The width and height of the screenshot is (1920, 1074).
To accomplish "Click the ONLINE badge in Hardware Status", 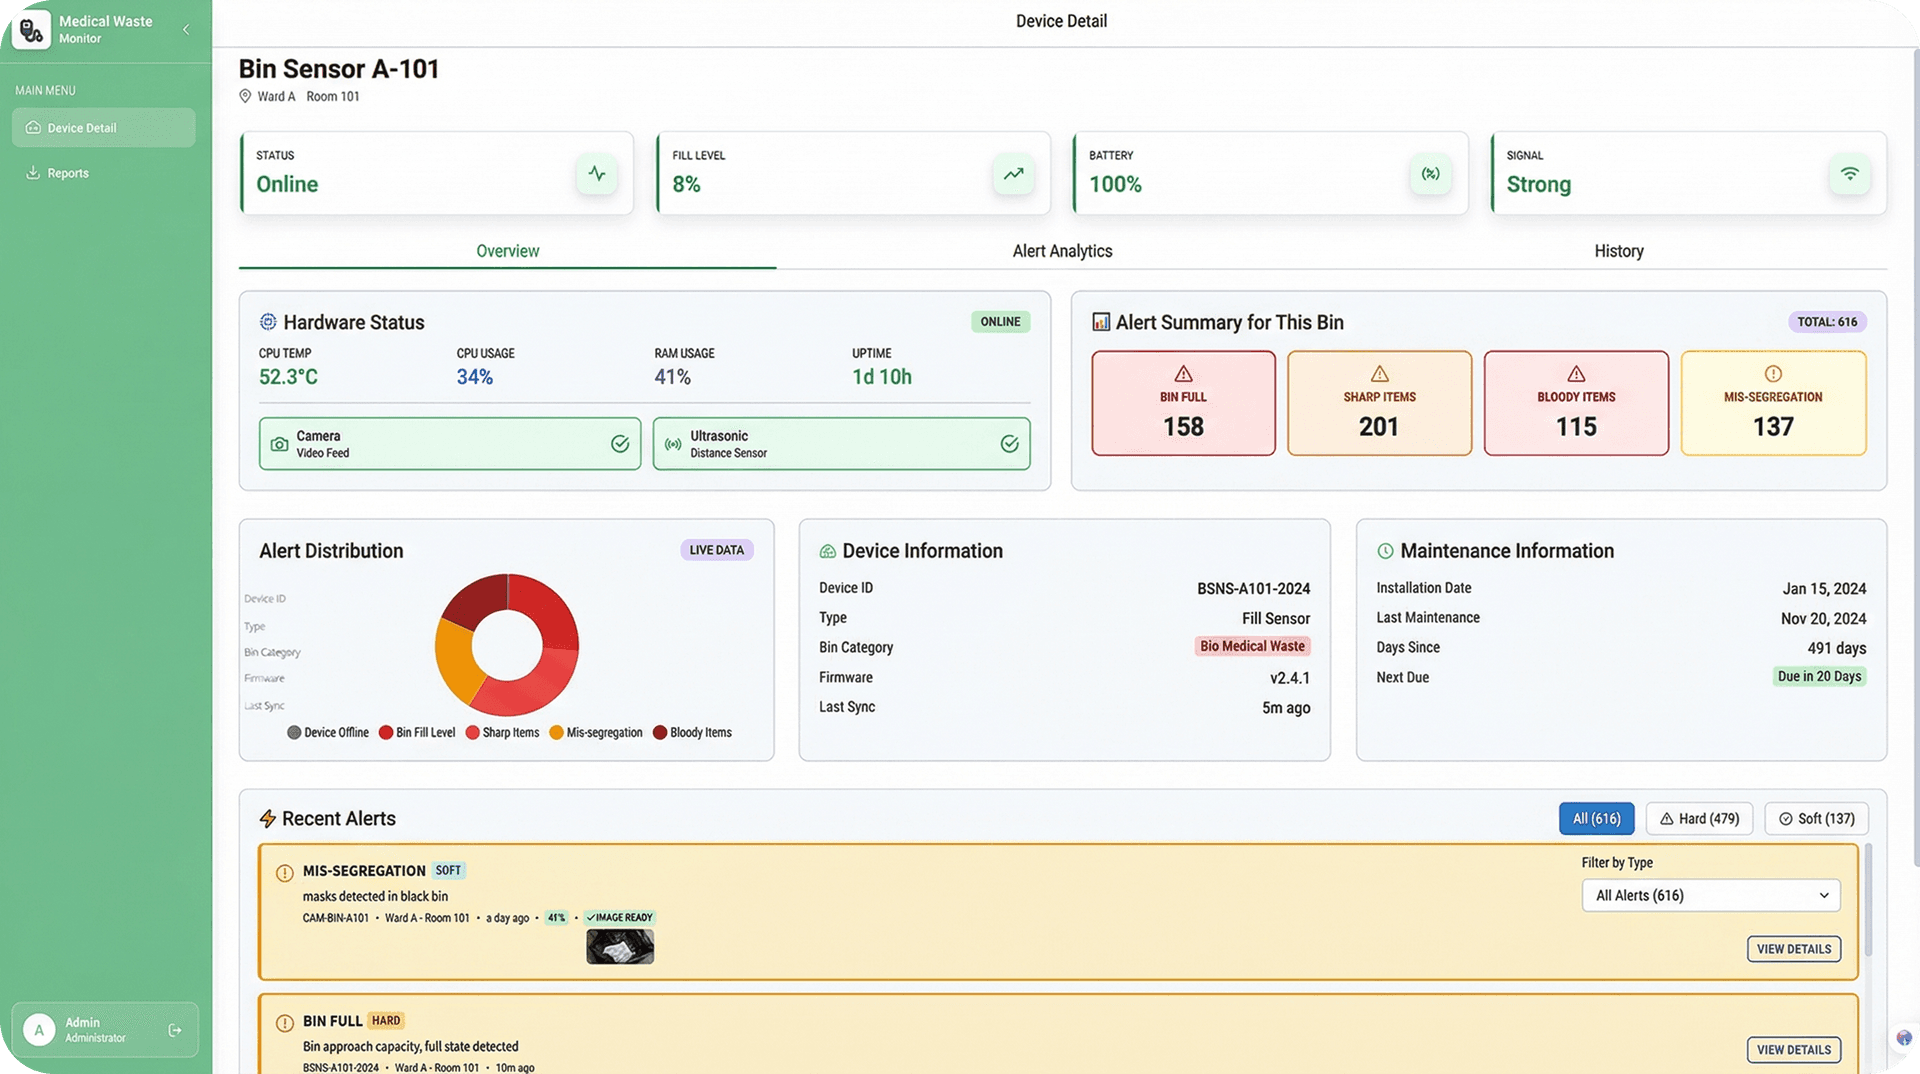I will 1000,322.
